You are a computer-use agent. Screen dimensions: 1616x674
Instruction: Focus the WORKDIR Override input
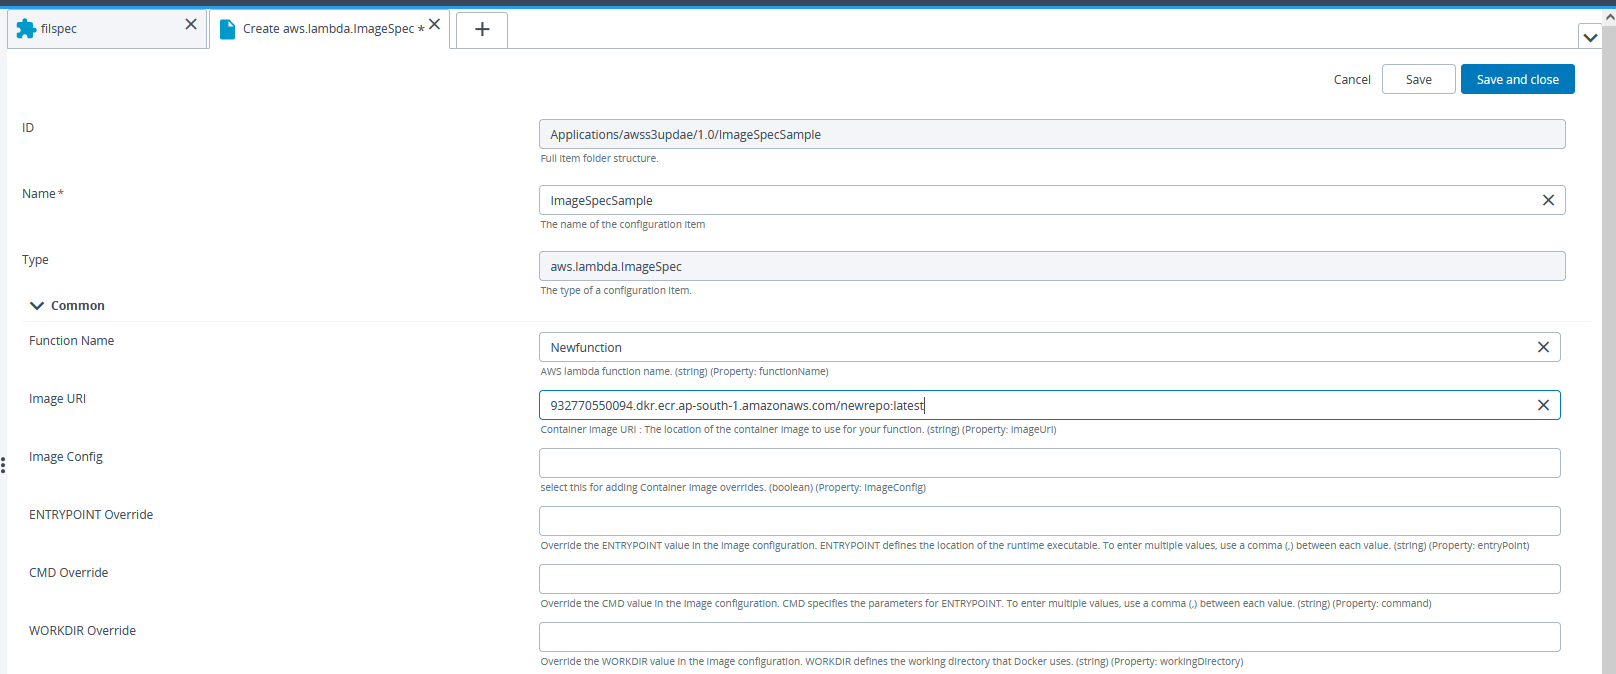(1050, 637)
